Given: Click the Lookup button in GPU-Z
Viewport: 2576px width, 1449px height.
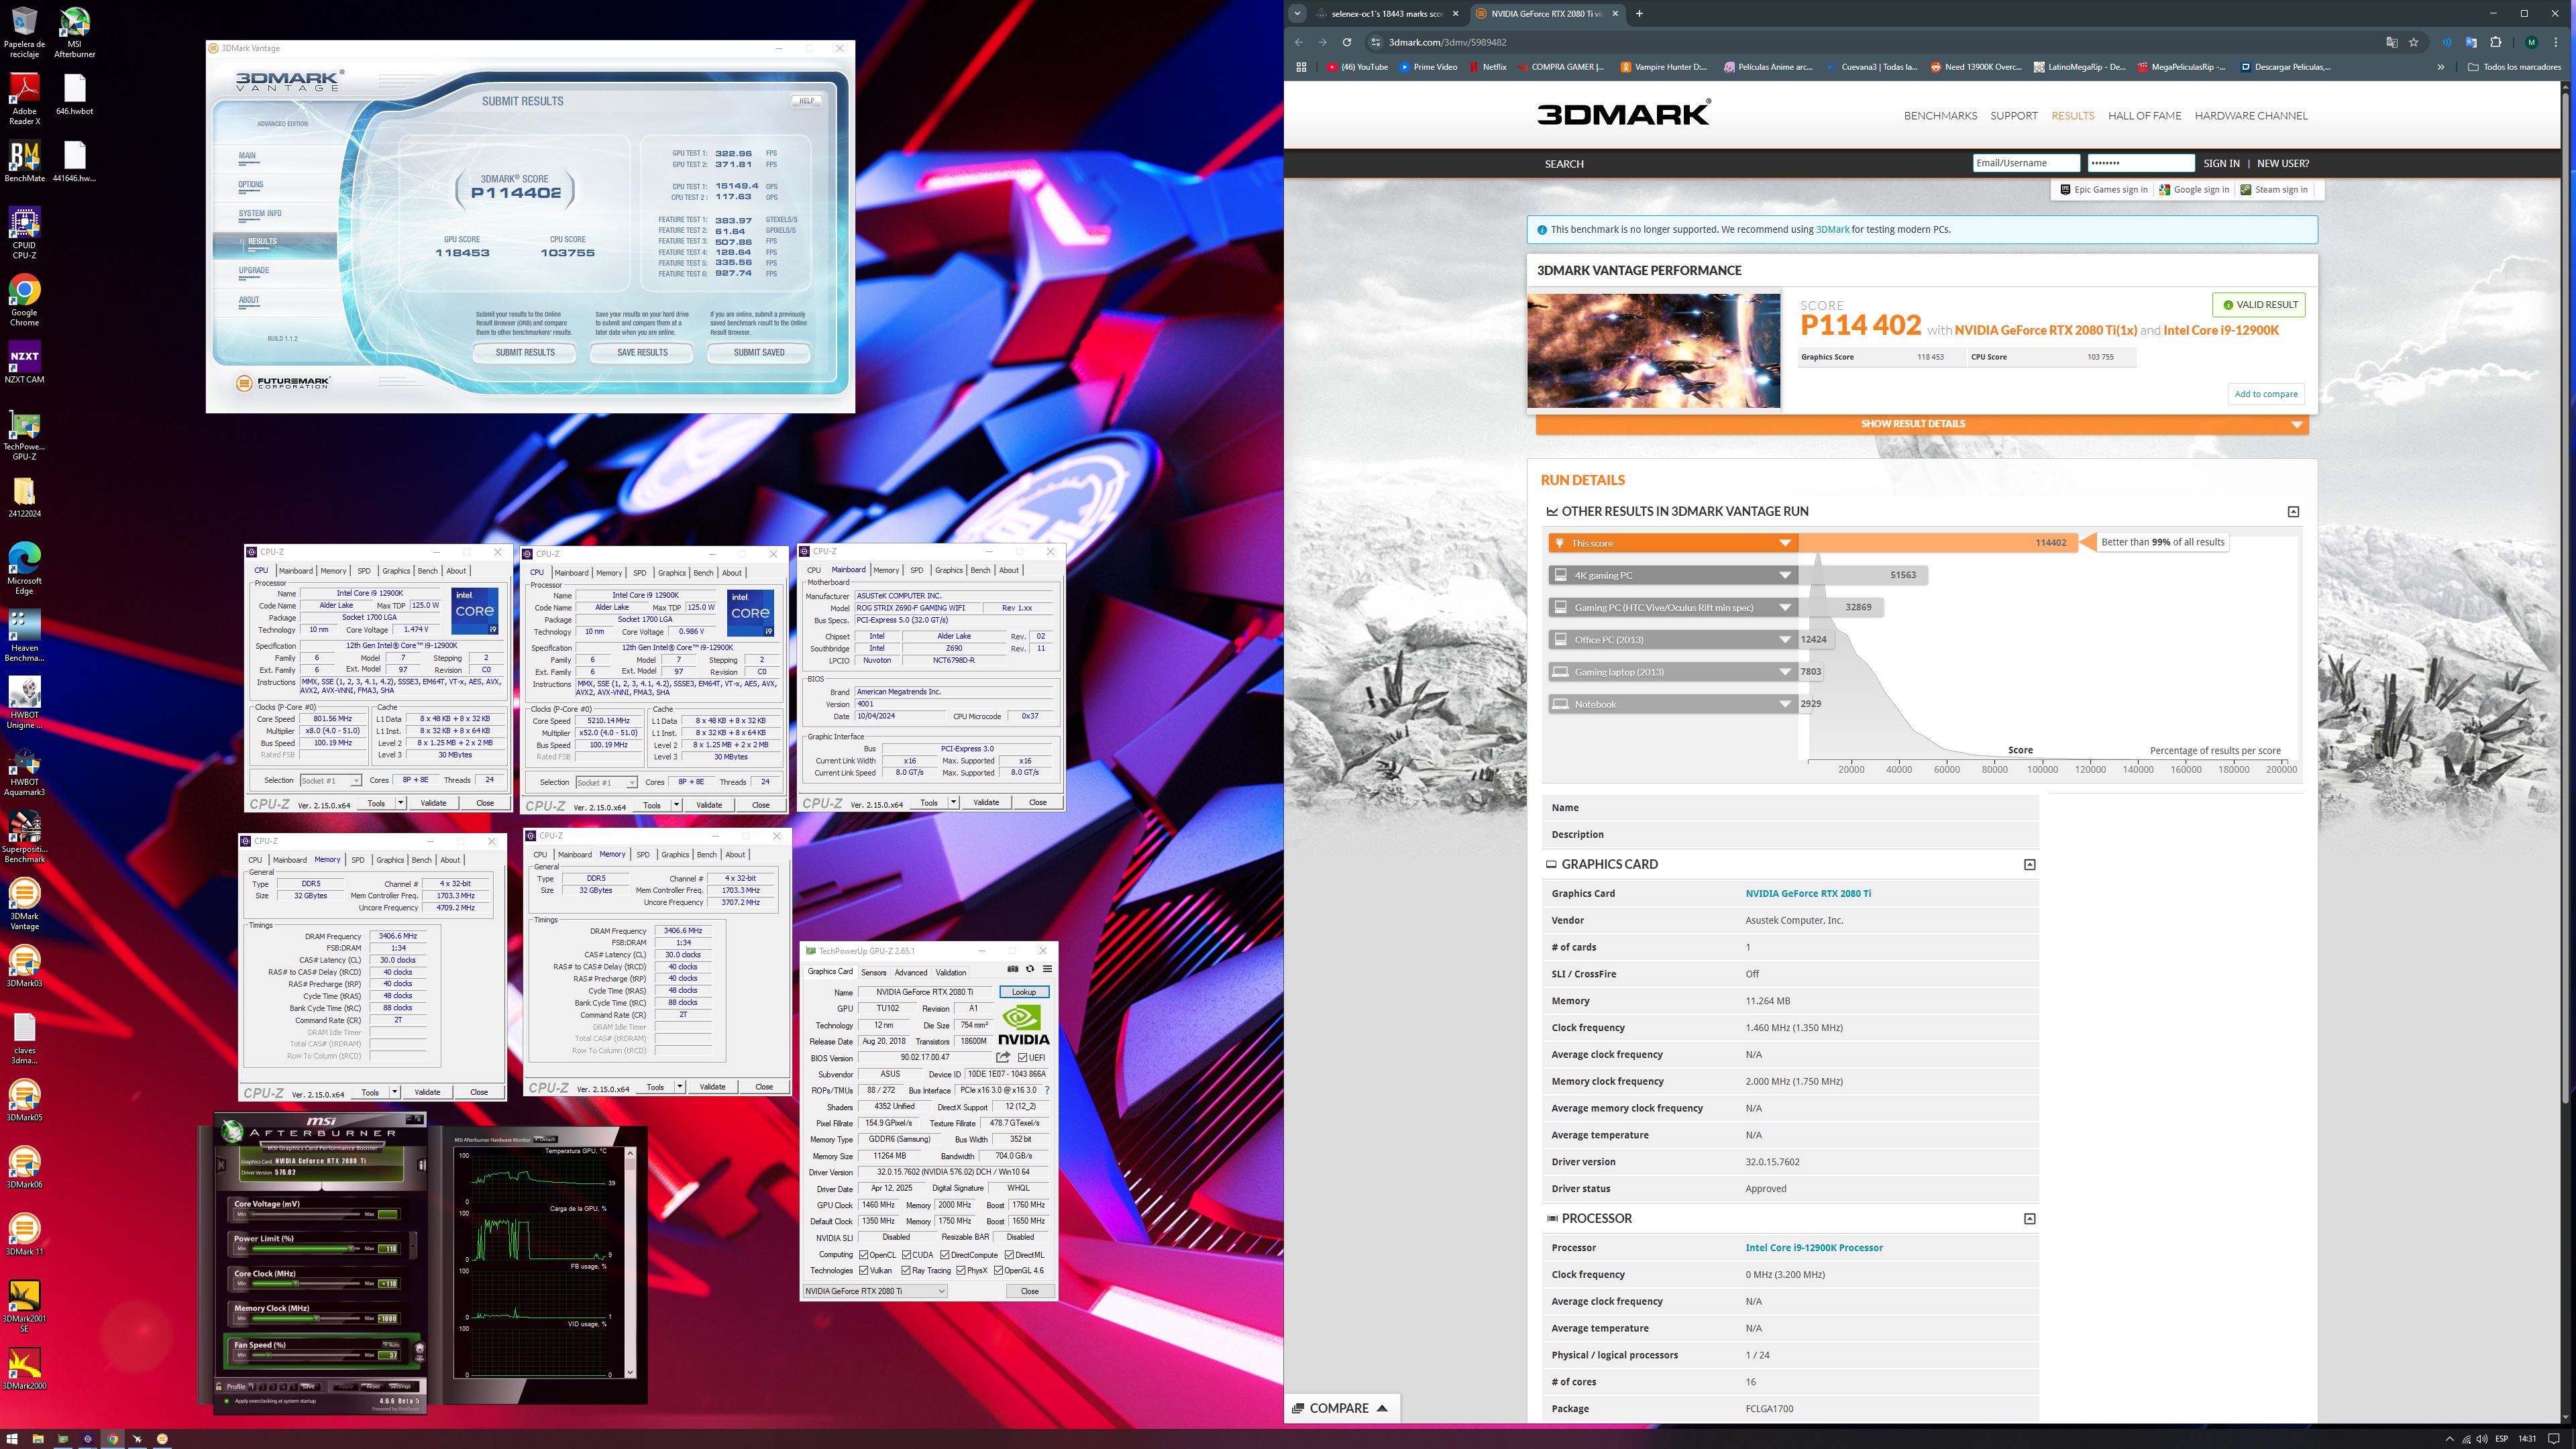Looking at the screenshot, I should point(1024,992).
